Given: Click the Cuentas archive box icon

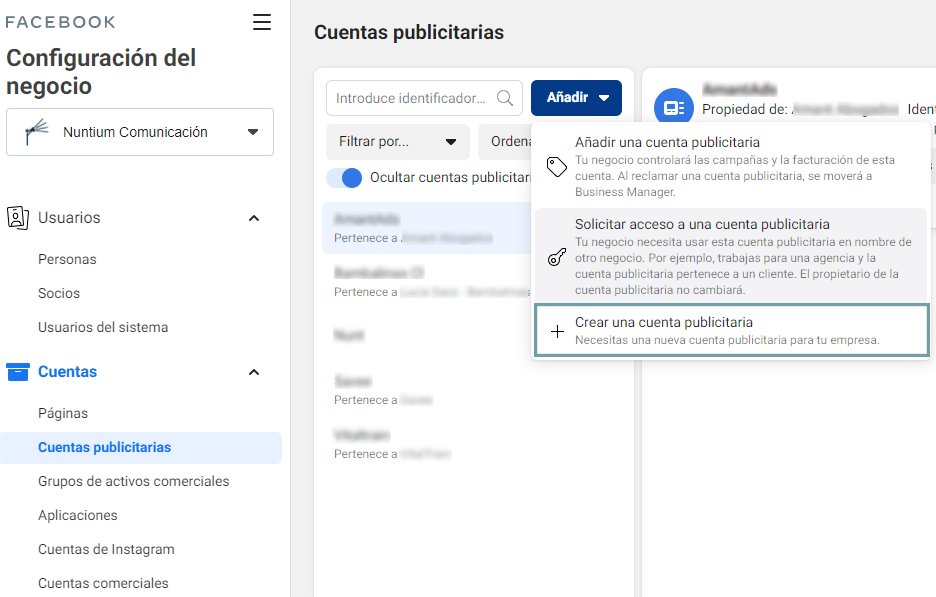Looking at the screenshot, I should (18, 372).
